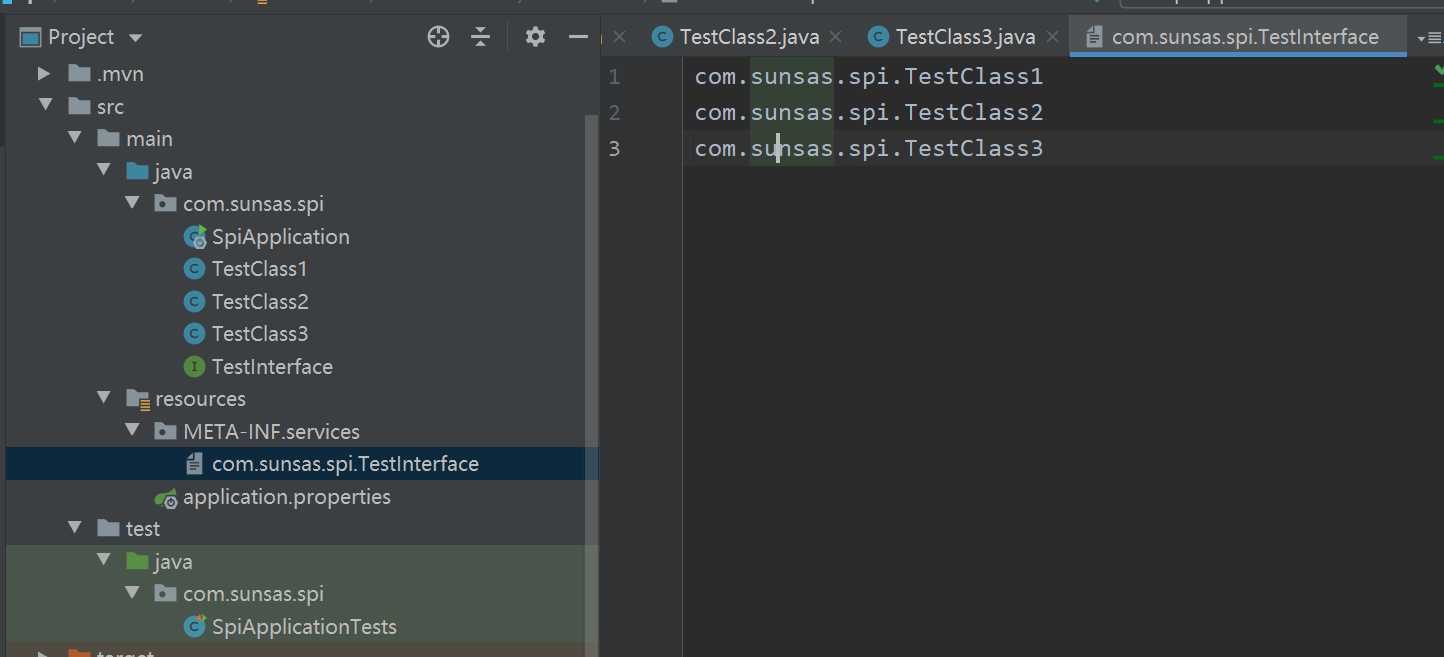Click the TestInterface interface icon
Viewport: 1444px width, 657px height.
[195, 367]
